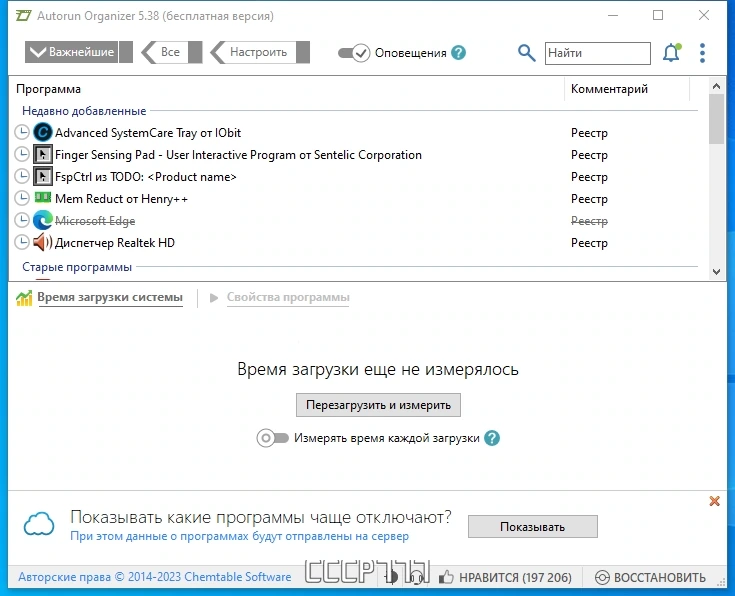Click the delay clock icon for Advanced SystemCare Tray
This screenshot has width=735, height=596.
[22, 133]
